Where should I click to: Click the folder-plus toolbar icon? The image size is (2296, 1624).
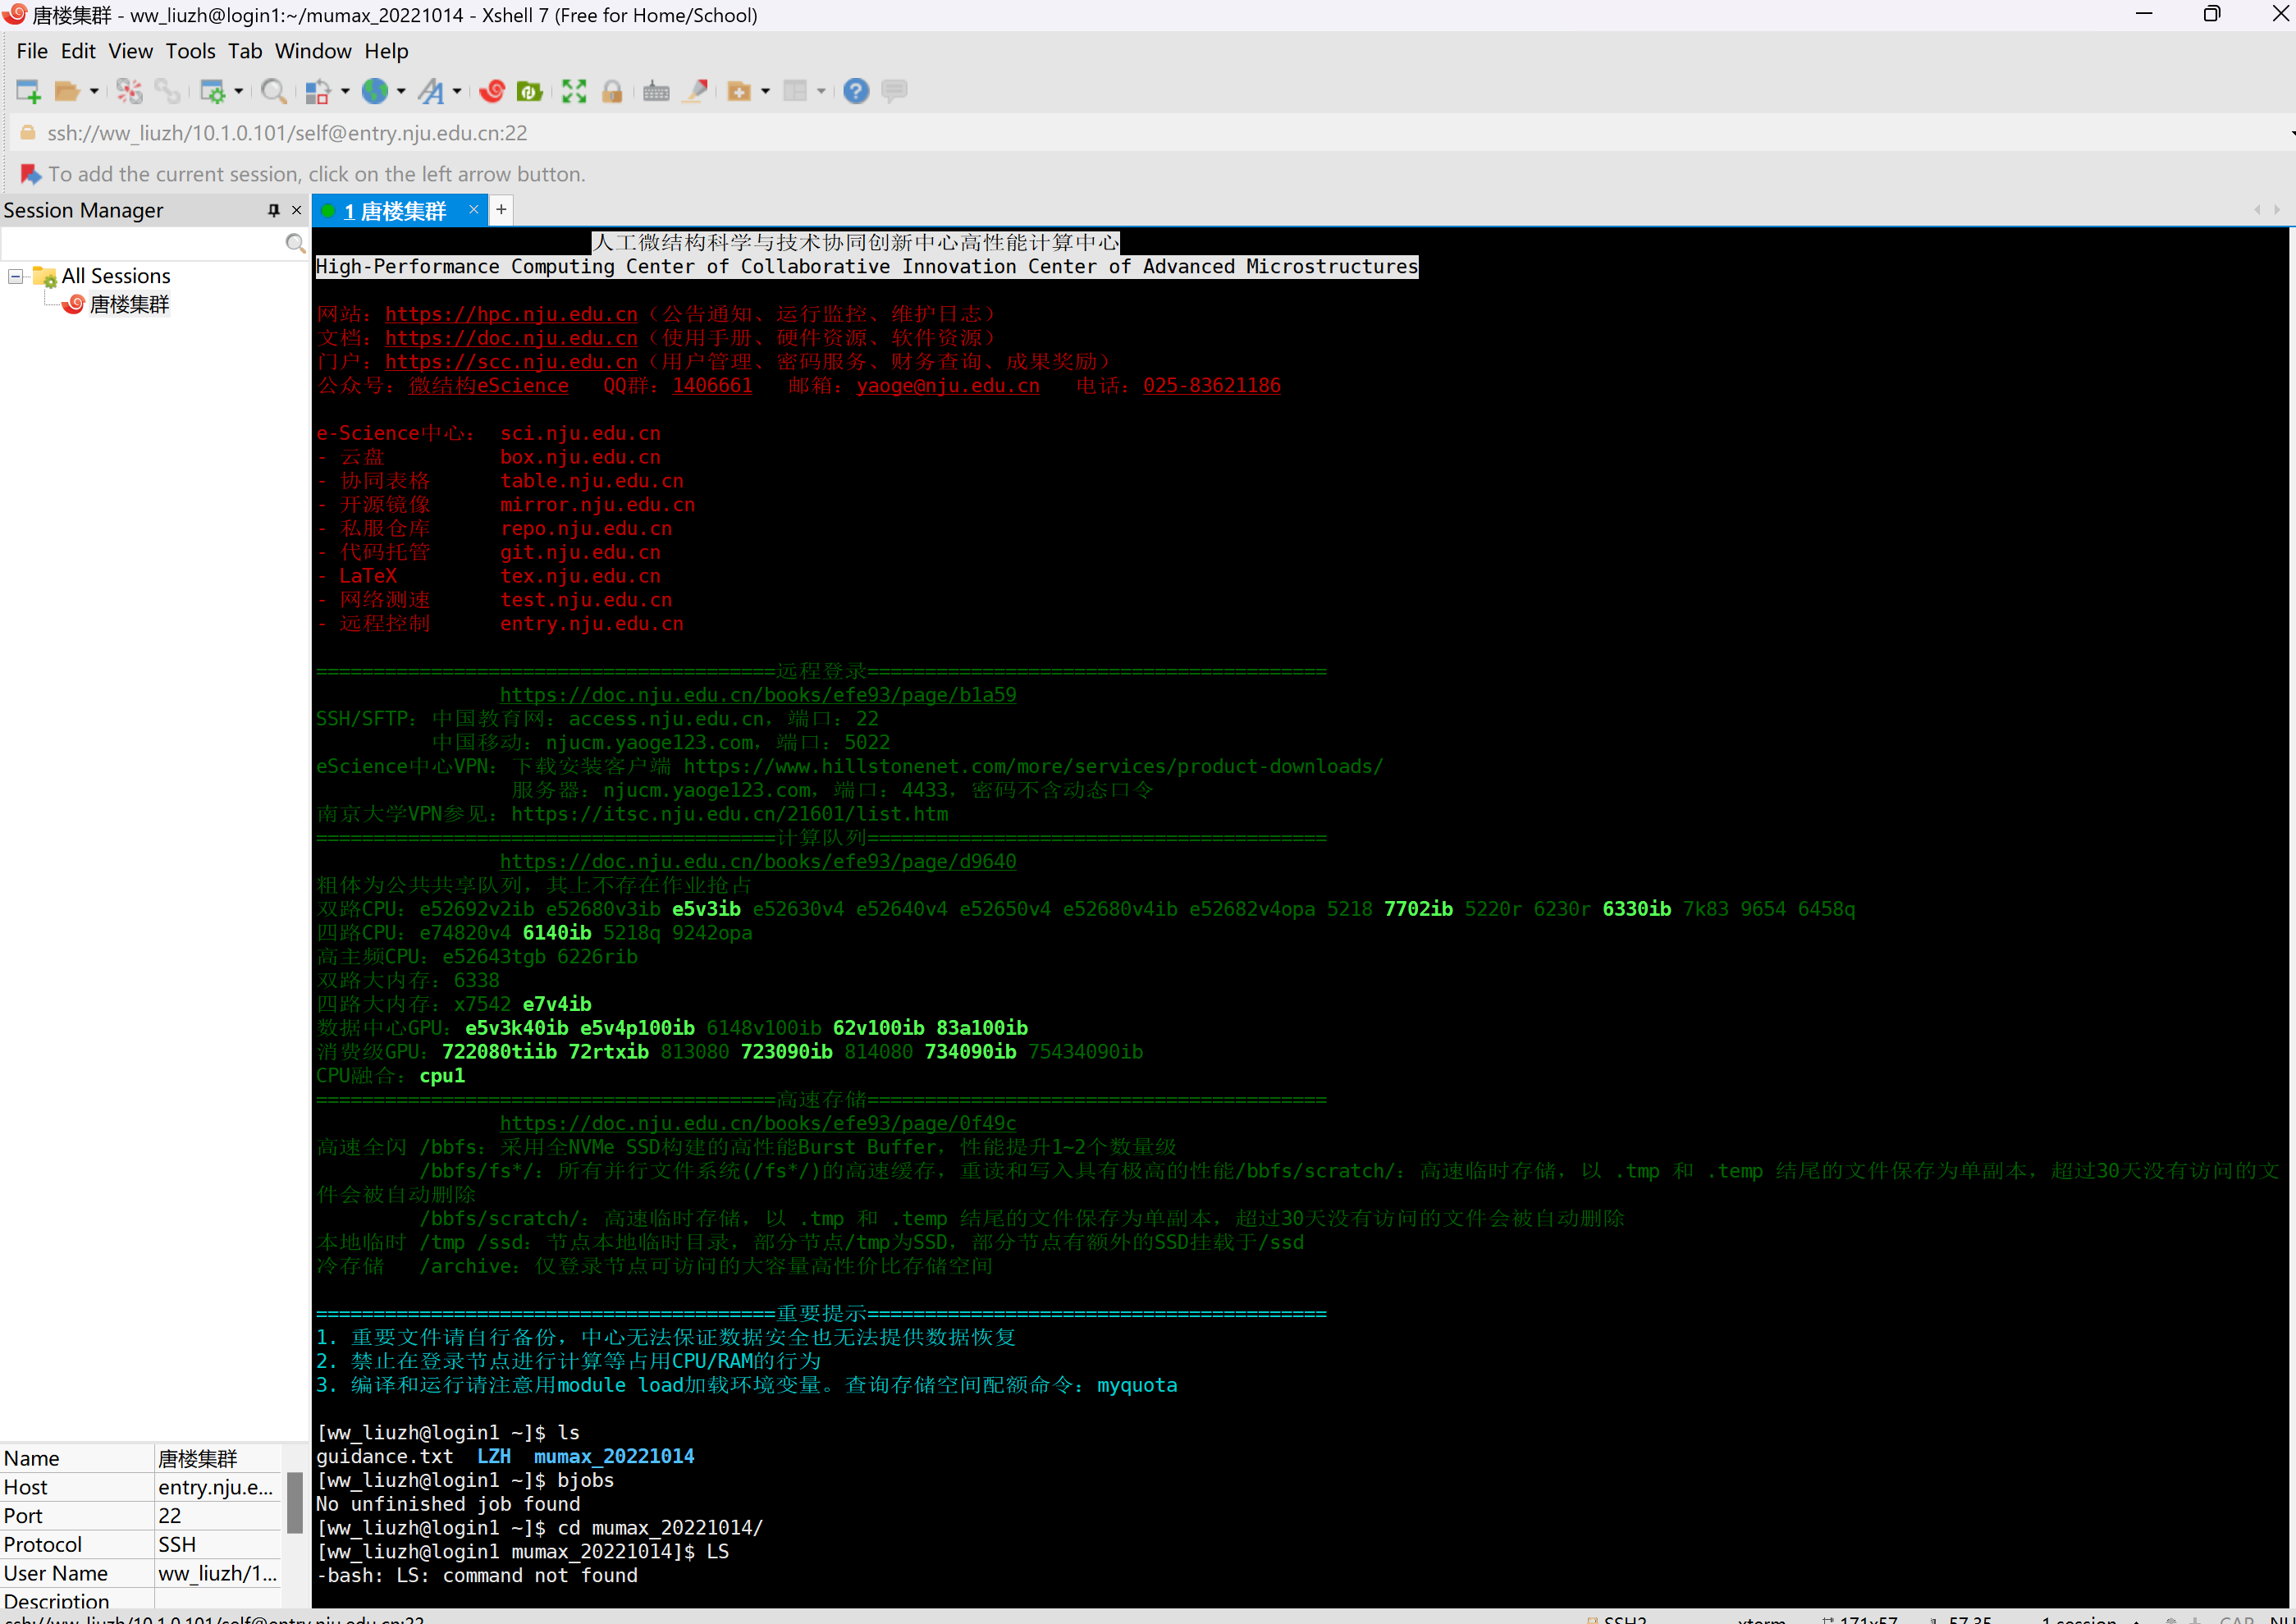coord(739,91)
